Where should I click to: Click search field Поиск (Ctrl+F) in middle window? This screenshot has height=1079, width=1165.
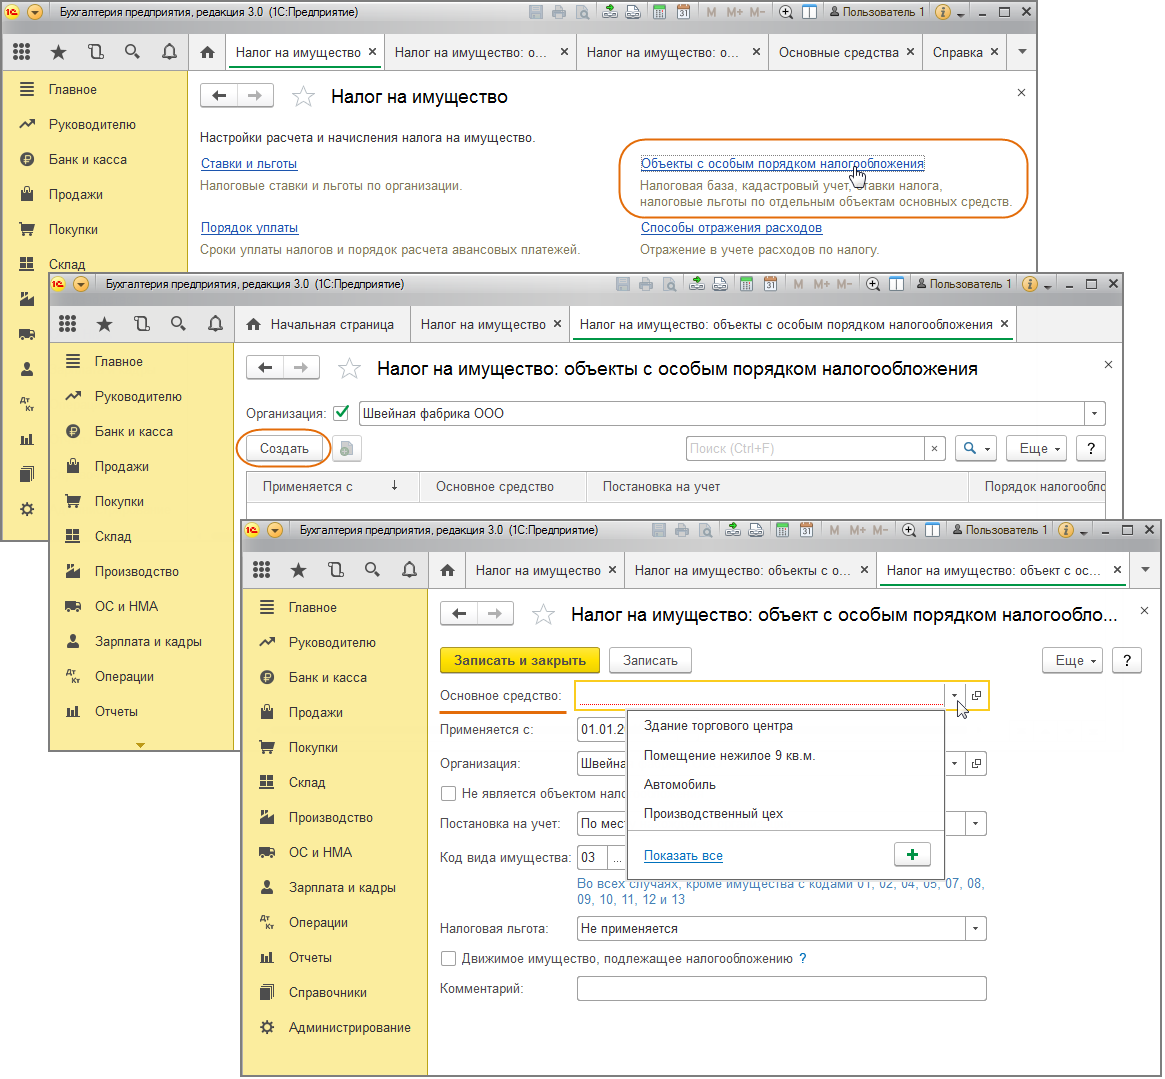(805, 449)
